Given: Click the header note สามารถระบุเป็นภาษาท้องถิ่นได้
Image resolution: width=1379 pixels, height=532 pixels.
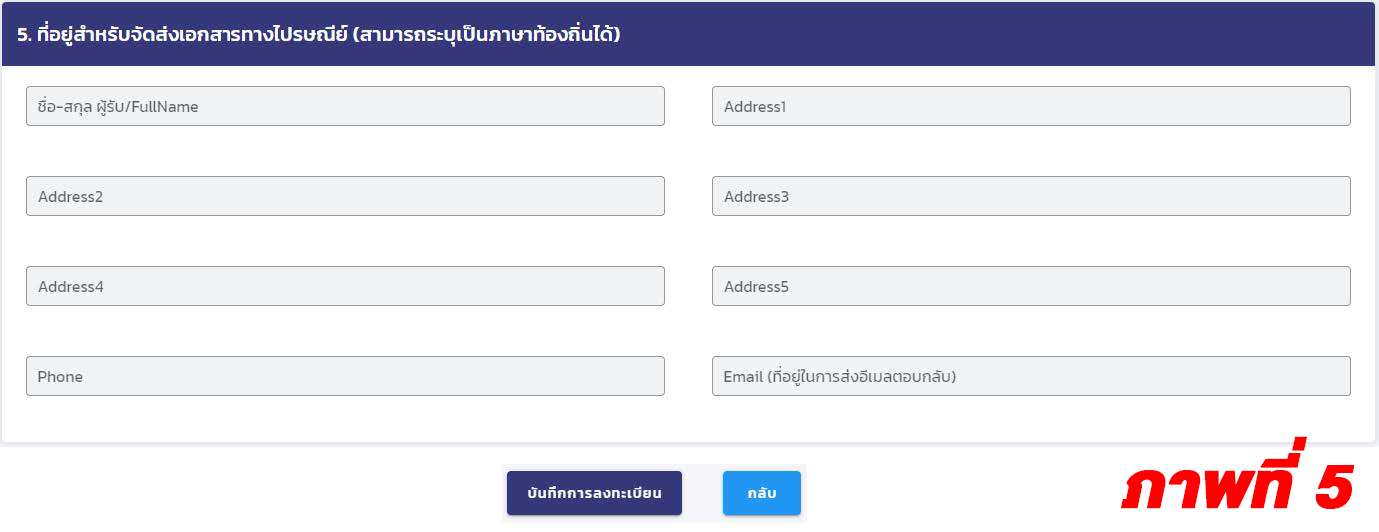Looking at the screenshot, I should click(486, 34).
